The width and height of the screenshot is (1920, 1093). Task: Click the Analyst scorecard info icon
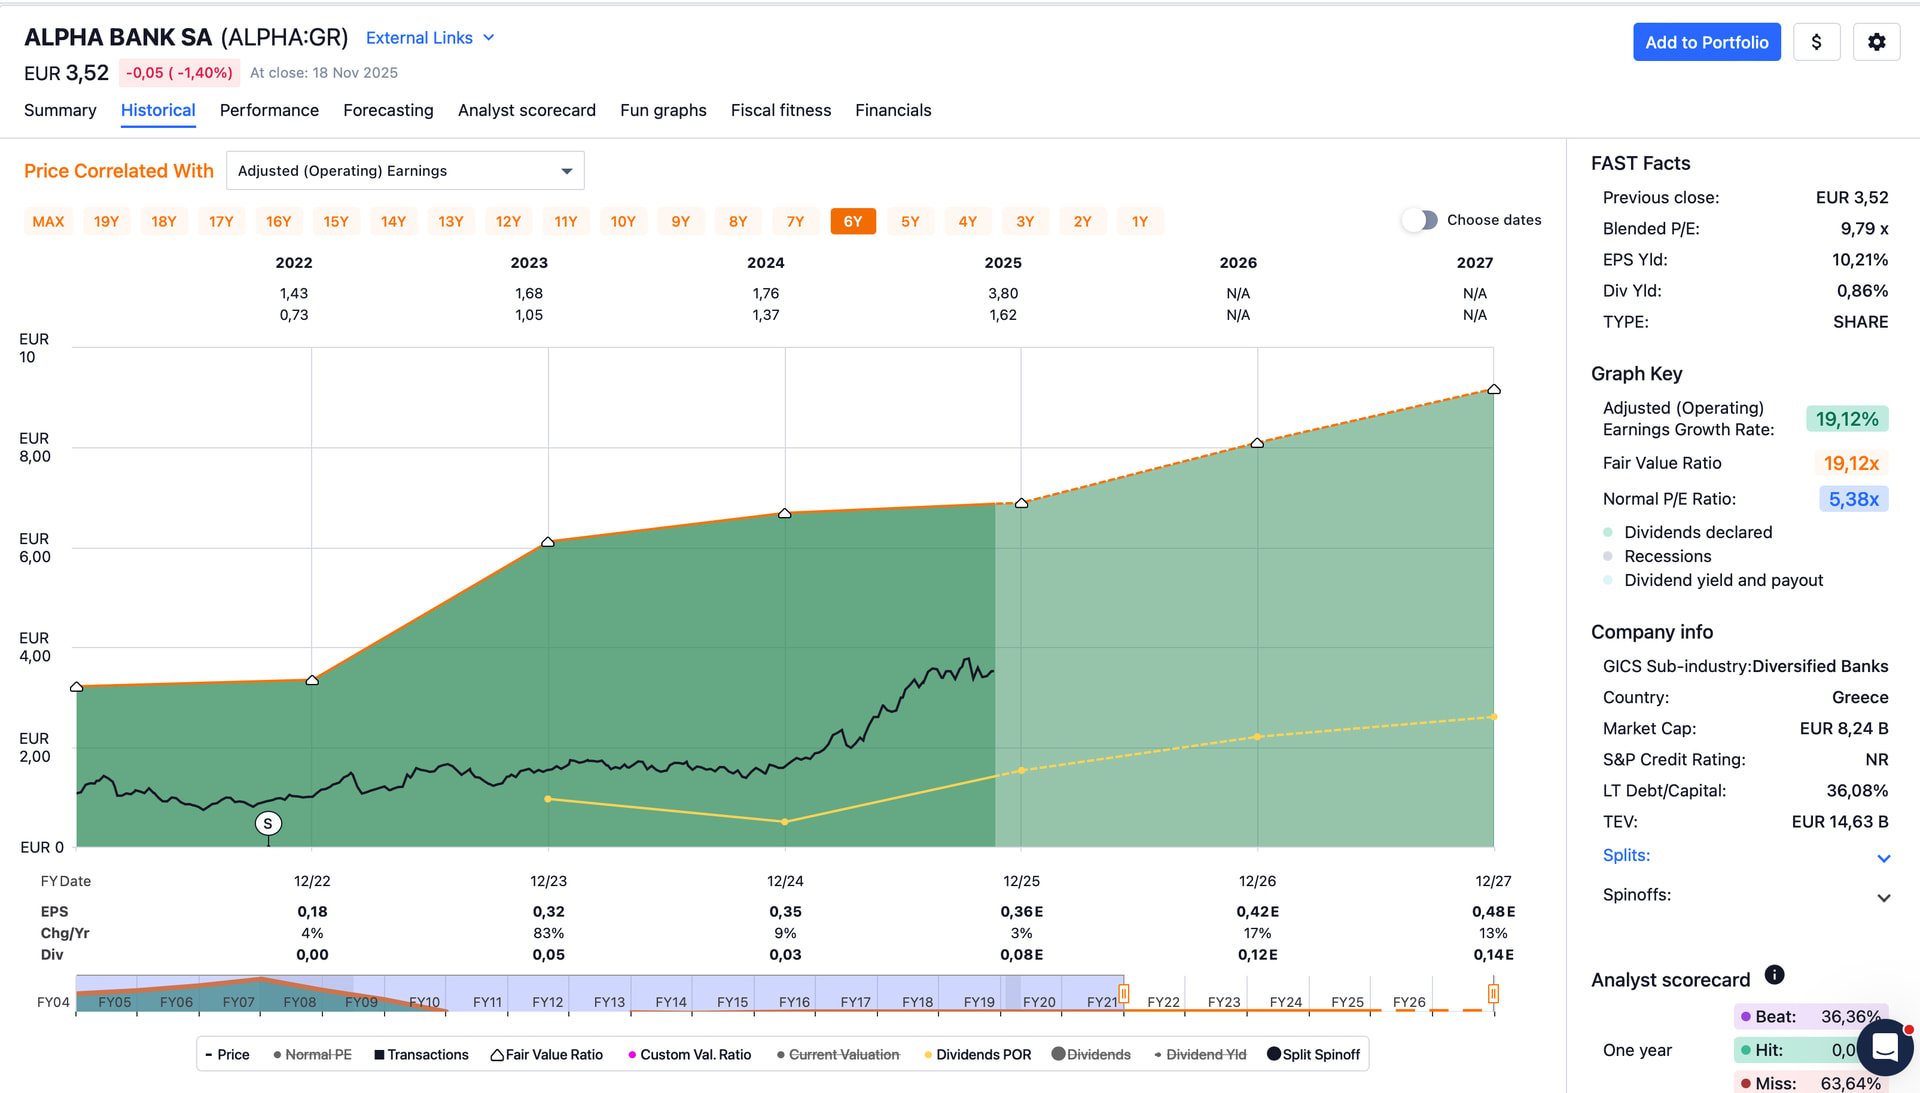(1774, 975)
